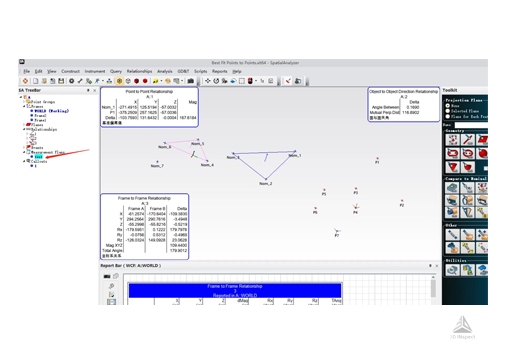The width and height of the screenshot is (506, 364).
Task: Select the Line geometry tool in Toolkit
Action: tap(467, 140)
